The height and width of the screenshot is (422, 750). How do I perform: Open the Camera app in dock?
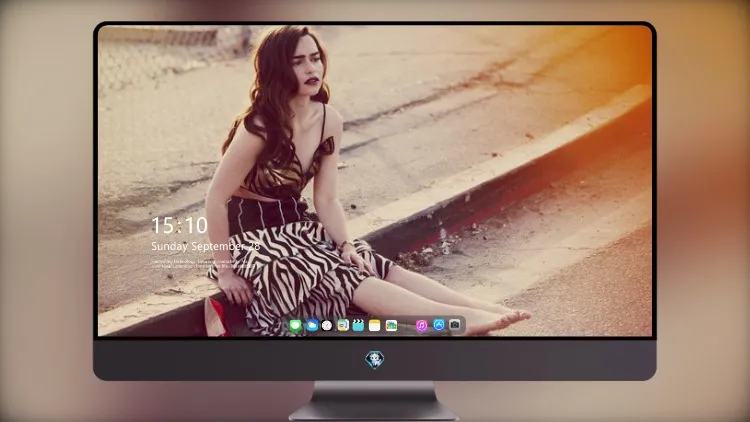pyautogui.click(x=455, y=325)
